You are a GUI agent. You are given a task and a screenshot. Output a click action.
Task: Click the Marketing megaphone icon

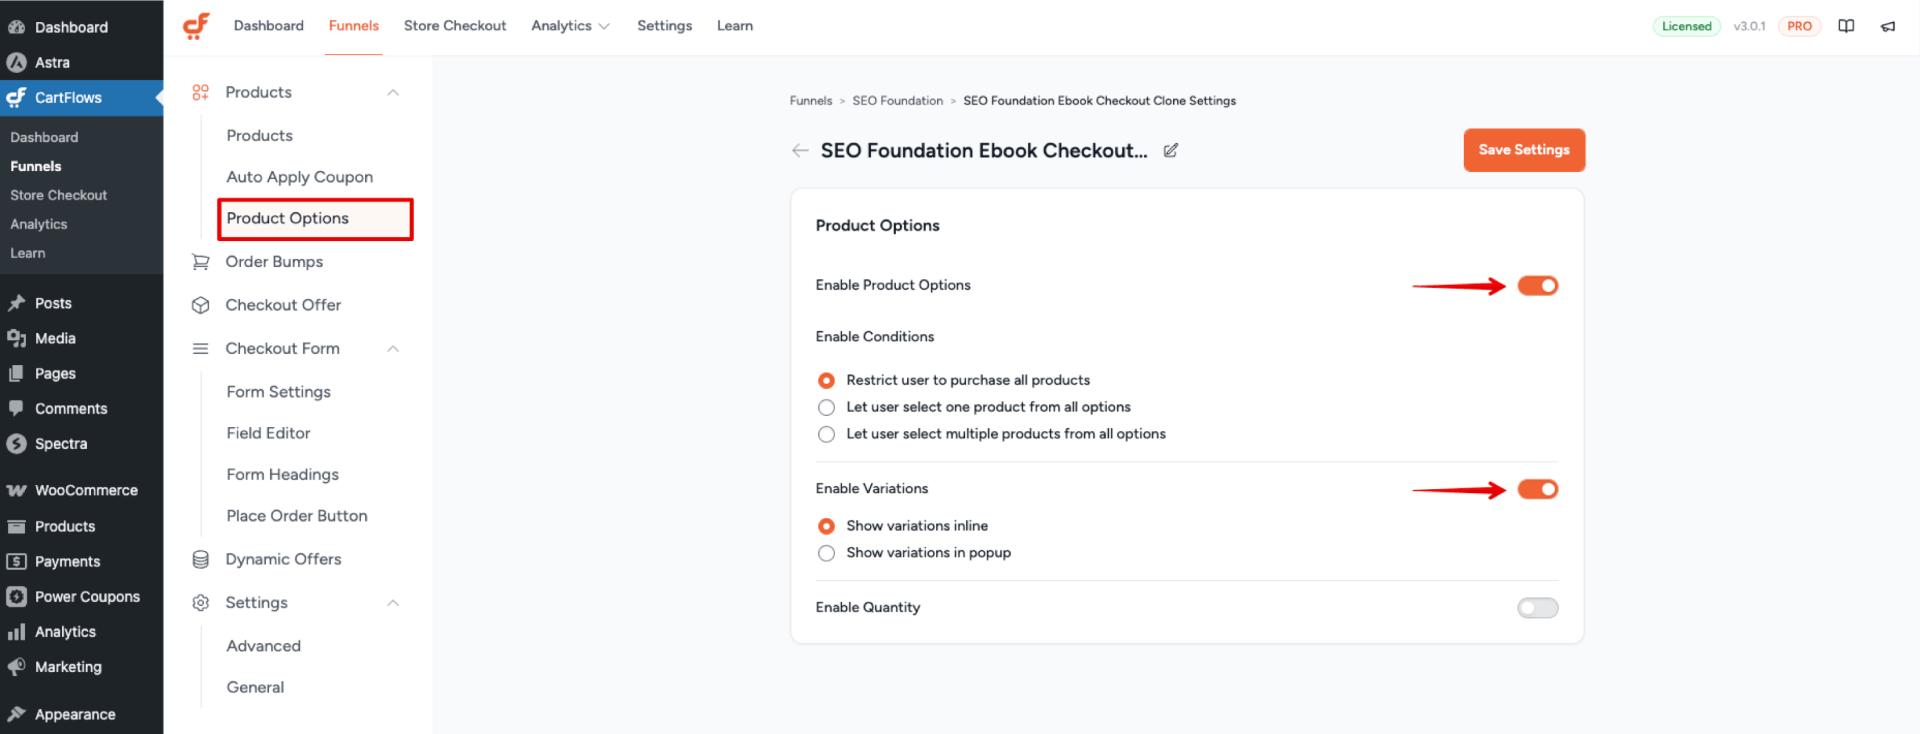coord(16,667)
